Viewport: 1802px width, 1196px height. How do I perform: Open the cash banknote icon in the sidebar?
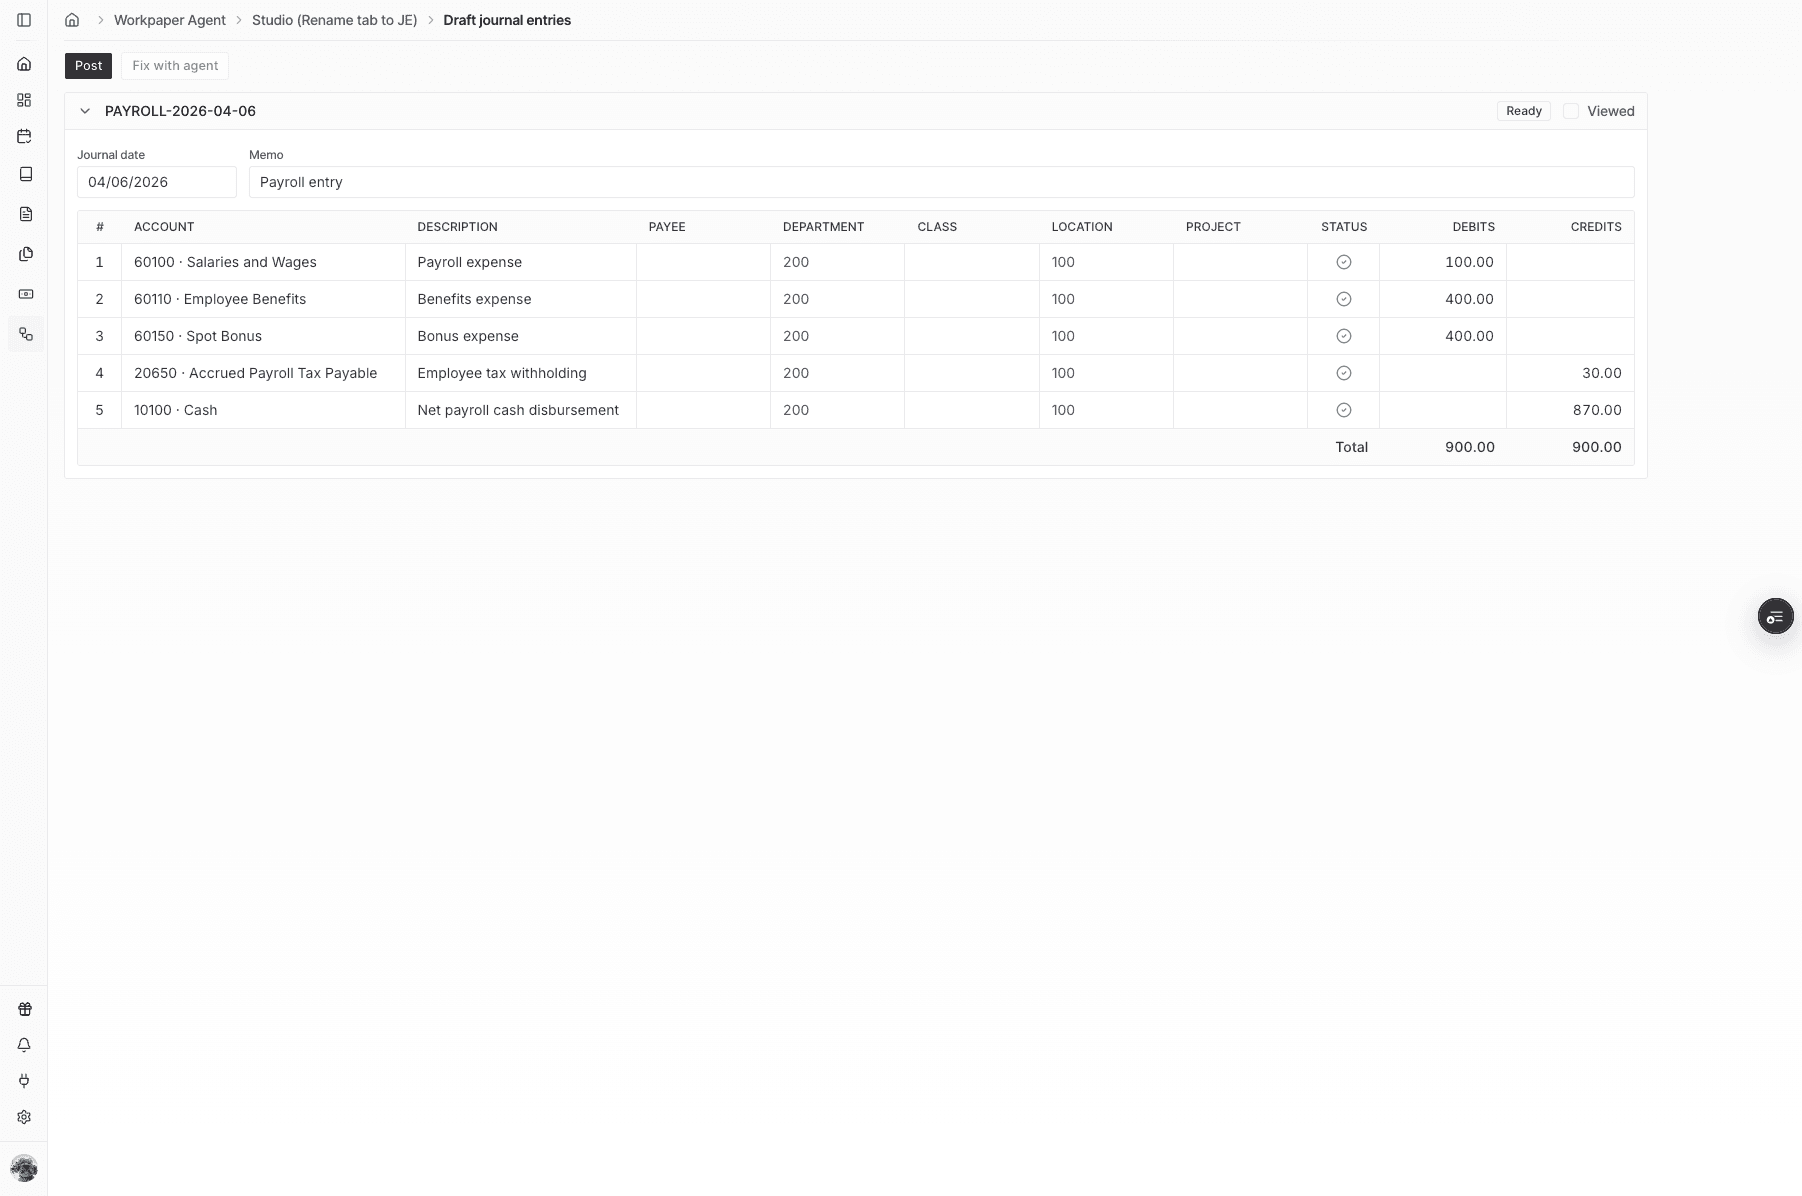25,294
